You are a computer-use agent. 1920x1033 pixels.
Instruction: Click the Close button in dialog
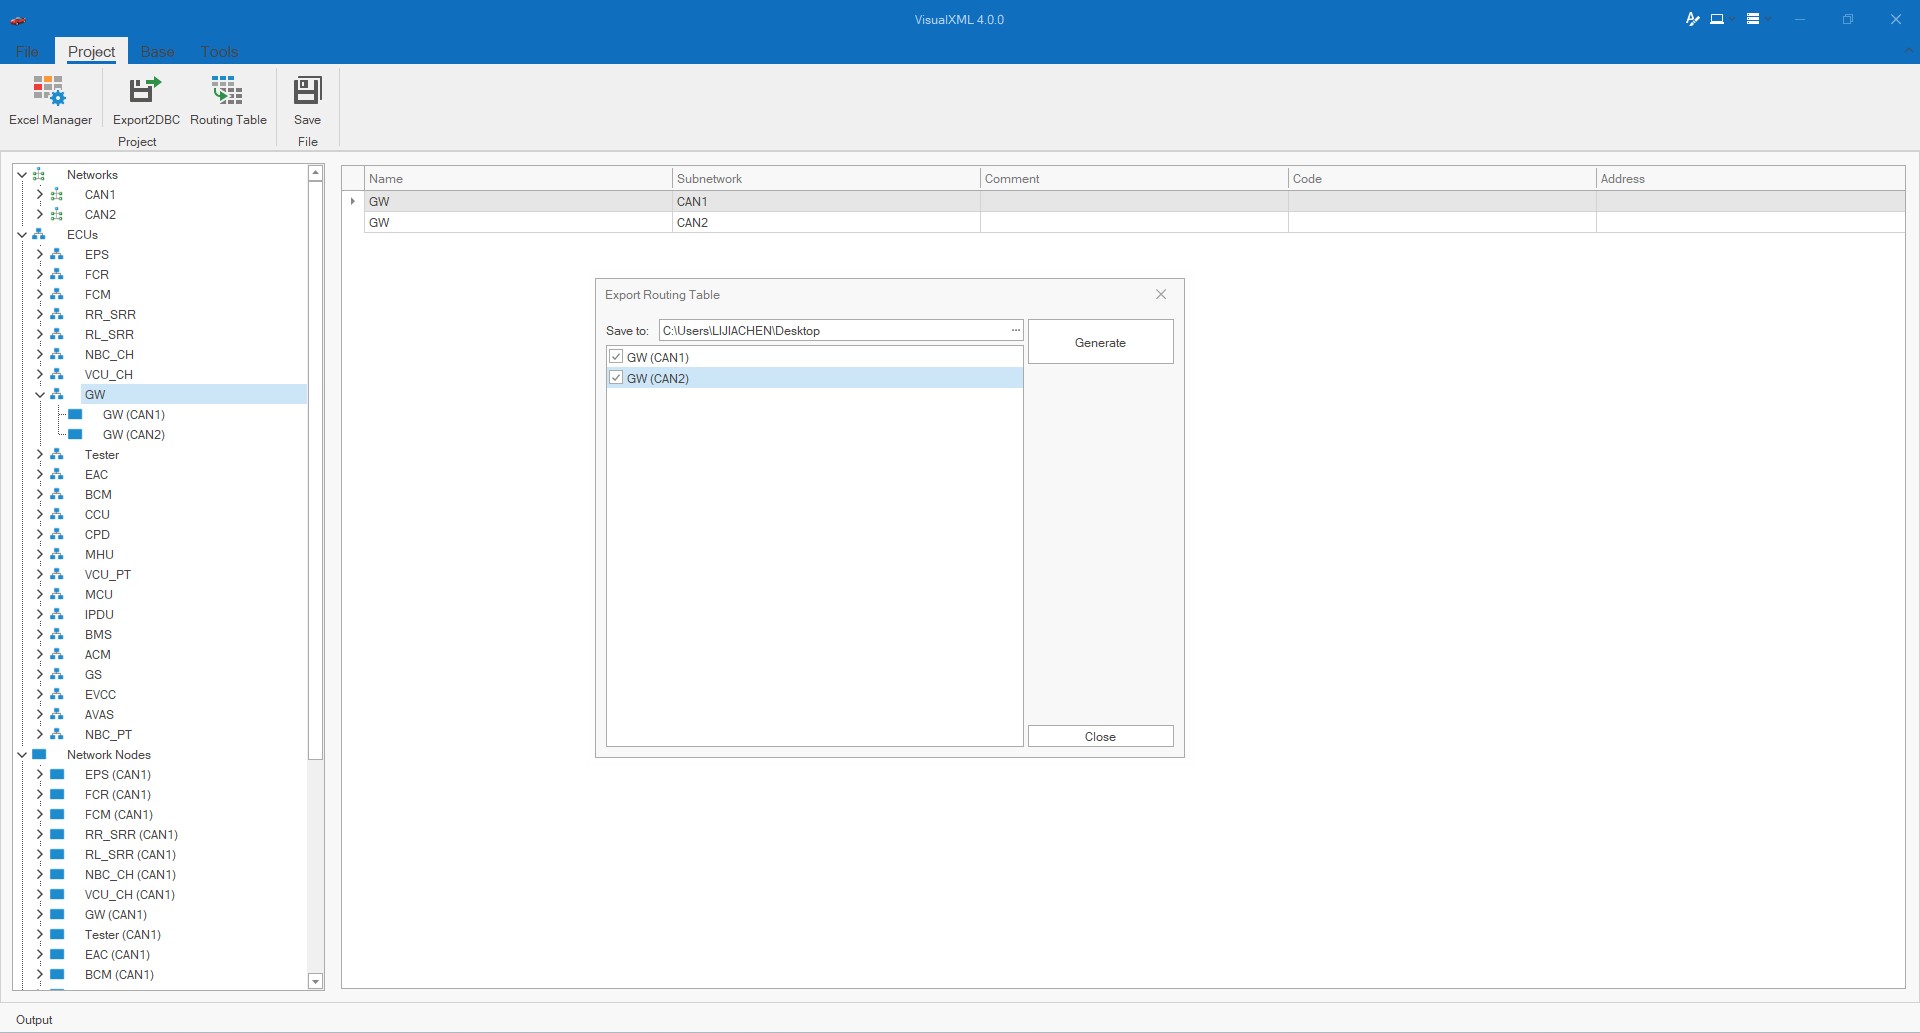[x=1100, y=737]
